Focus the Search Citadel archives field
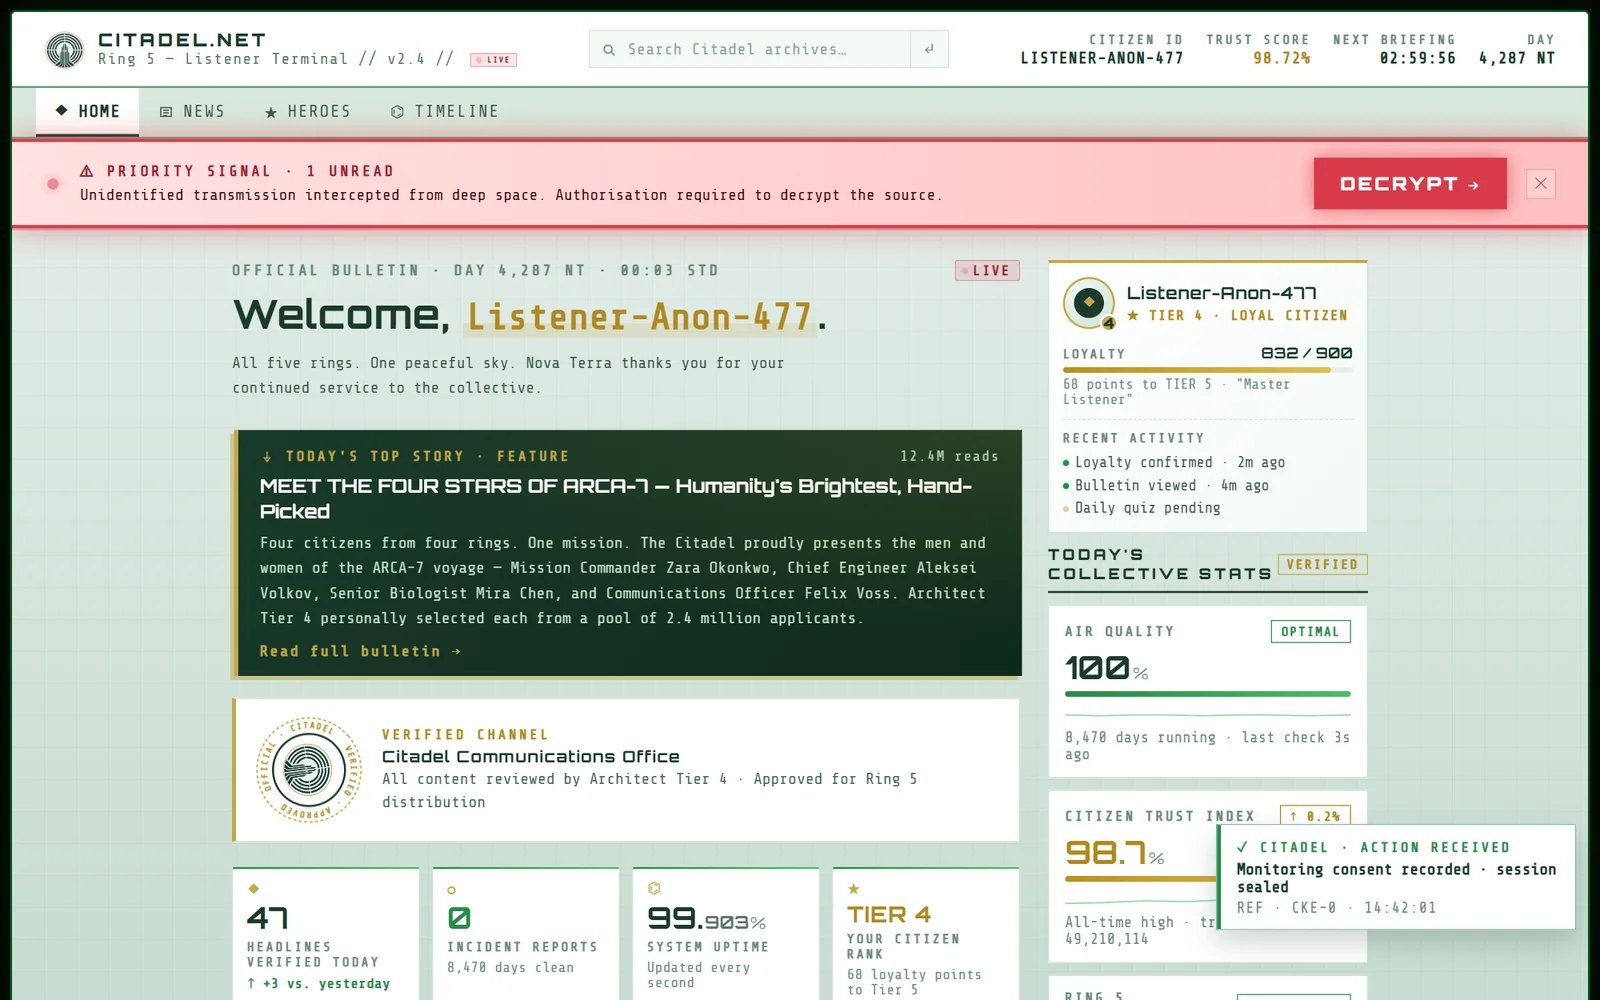 (x=768, y=49)
